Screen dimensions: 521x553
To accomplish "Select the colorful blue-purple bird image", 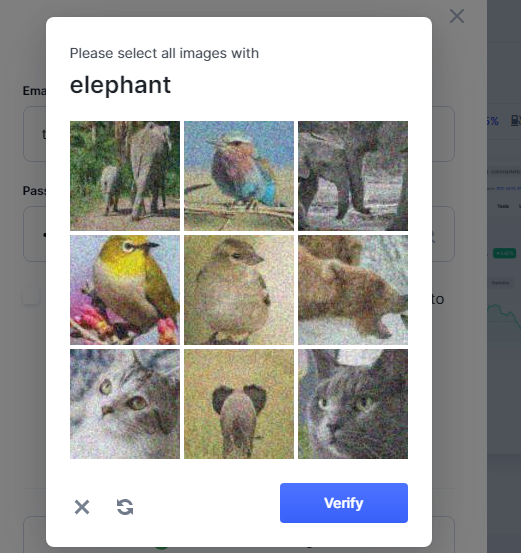I will 239,176.
